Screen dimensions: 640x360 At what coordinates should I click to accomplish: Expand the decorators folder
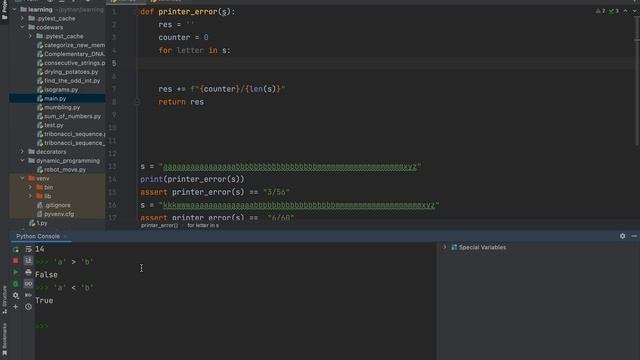click(x=22, y=151)
